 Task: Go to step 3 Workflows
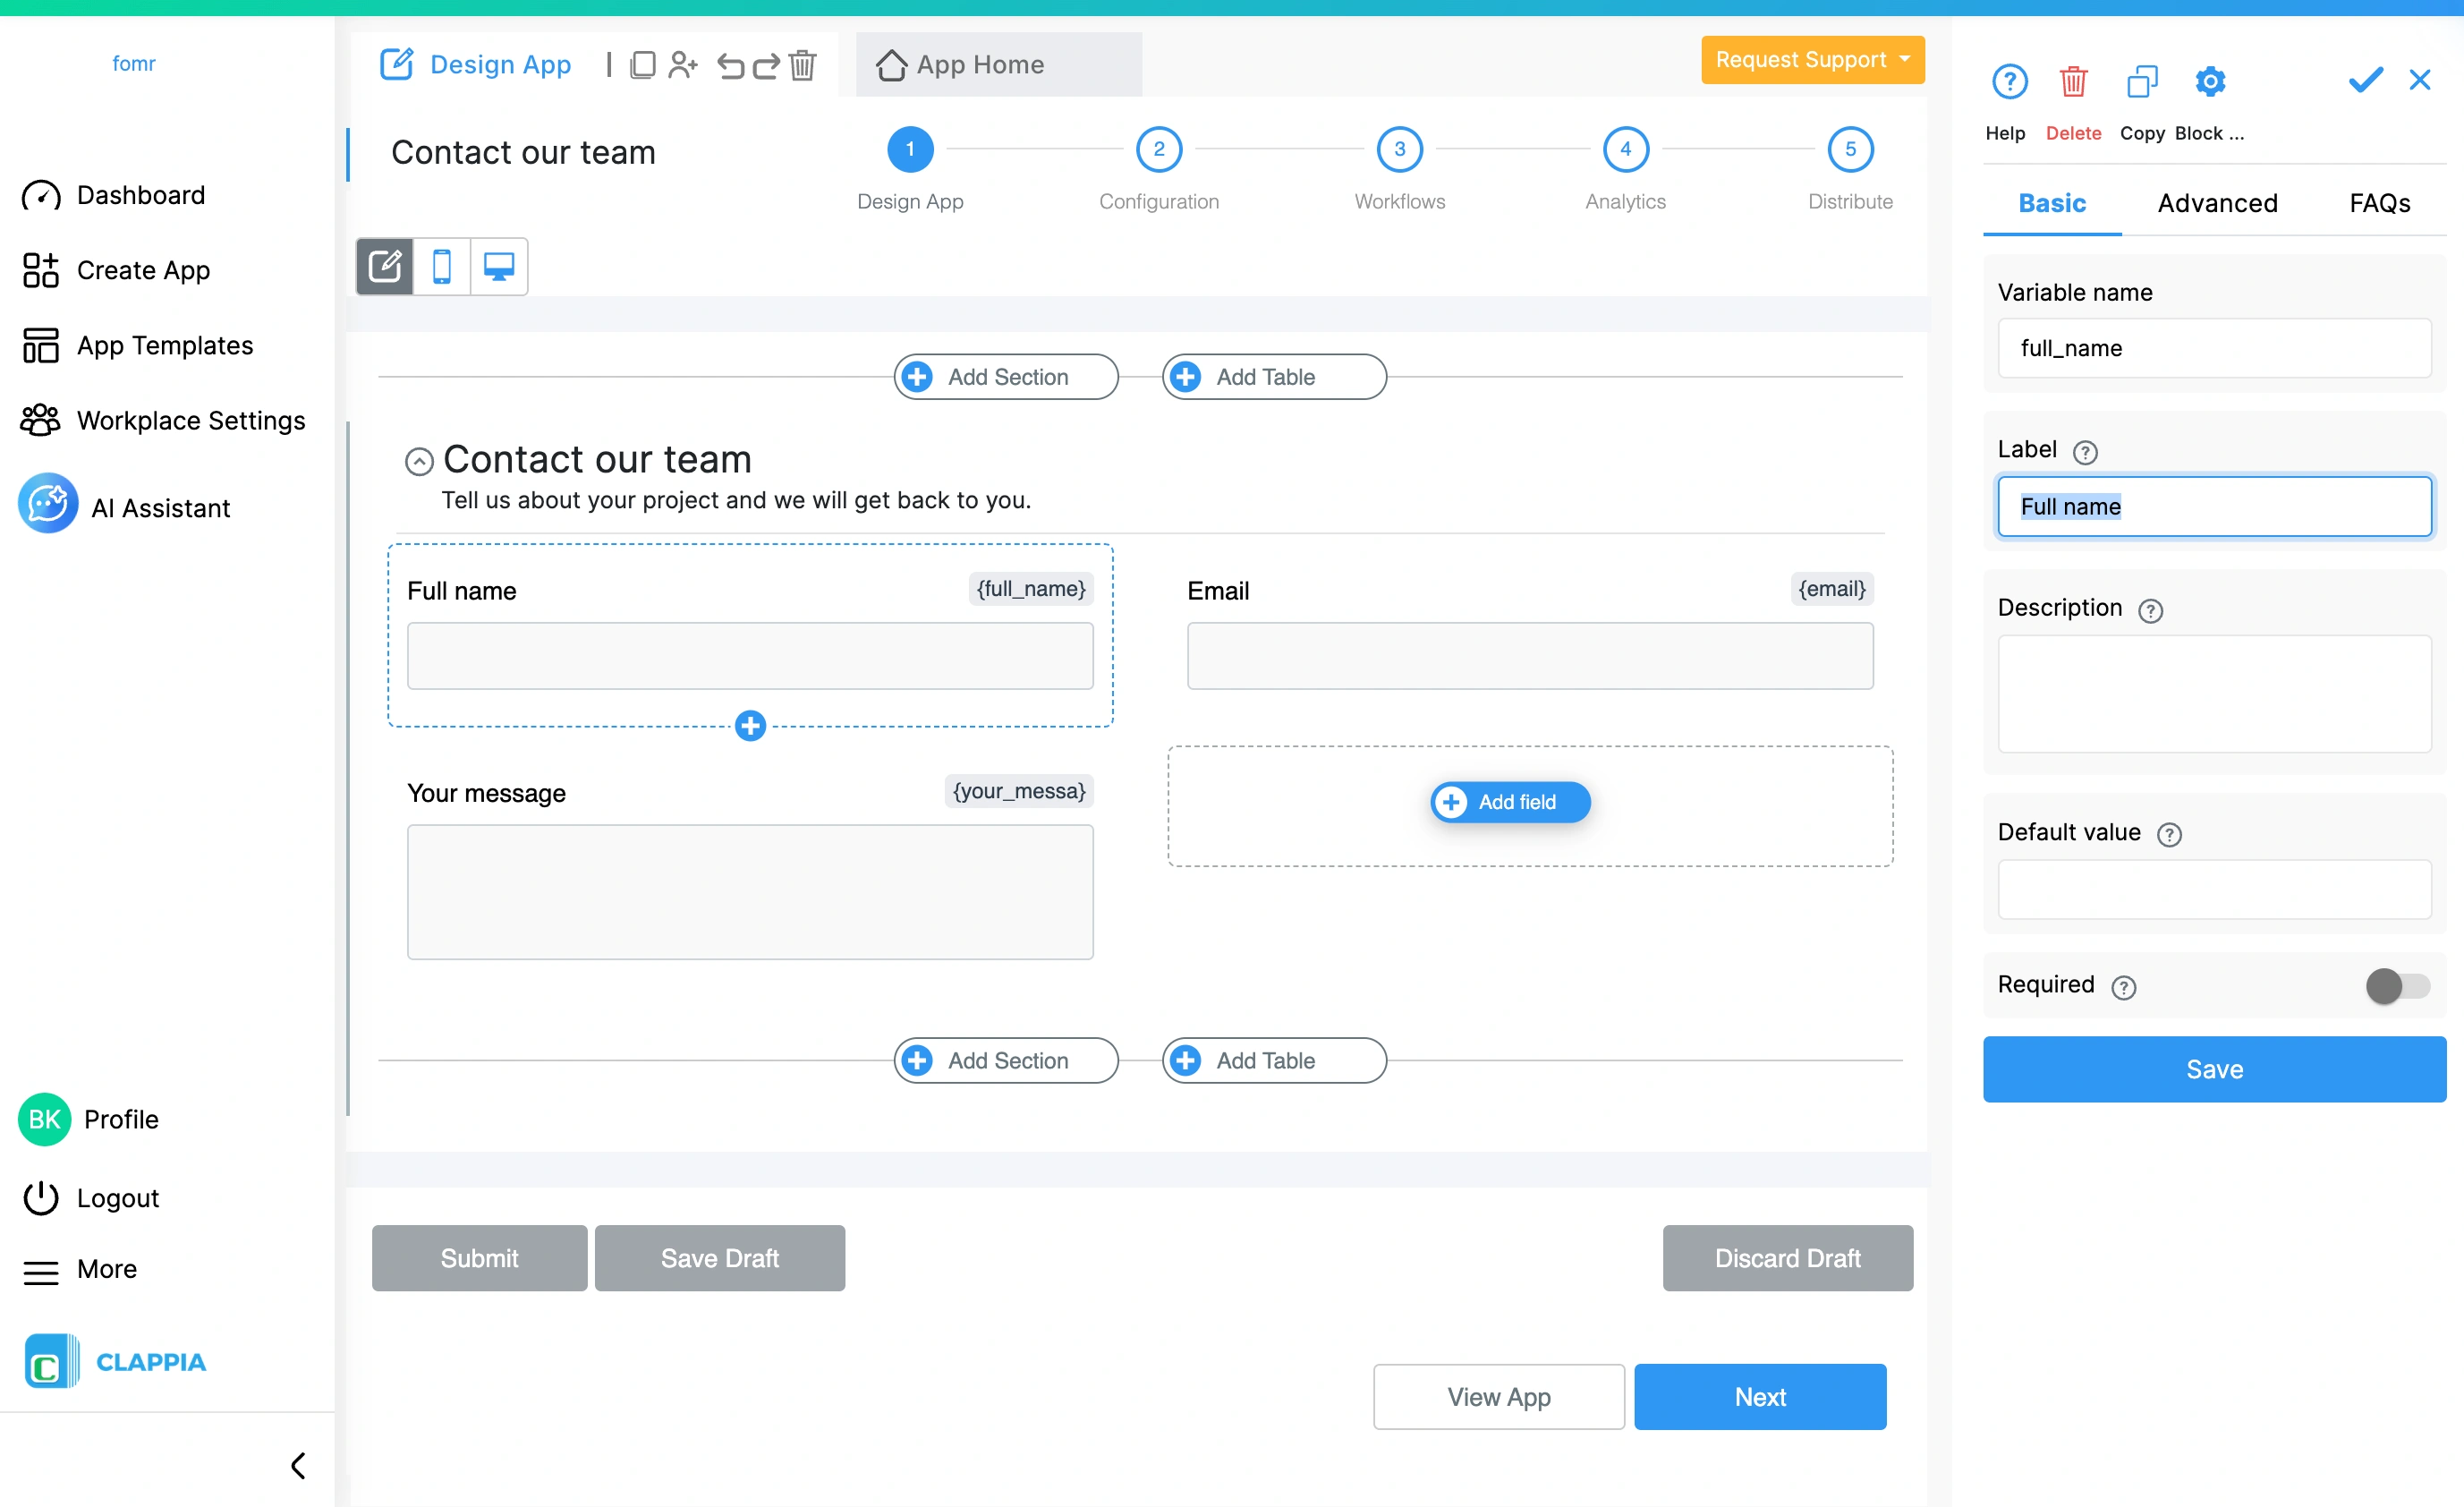[x=1399, y=150]
